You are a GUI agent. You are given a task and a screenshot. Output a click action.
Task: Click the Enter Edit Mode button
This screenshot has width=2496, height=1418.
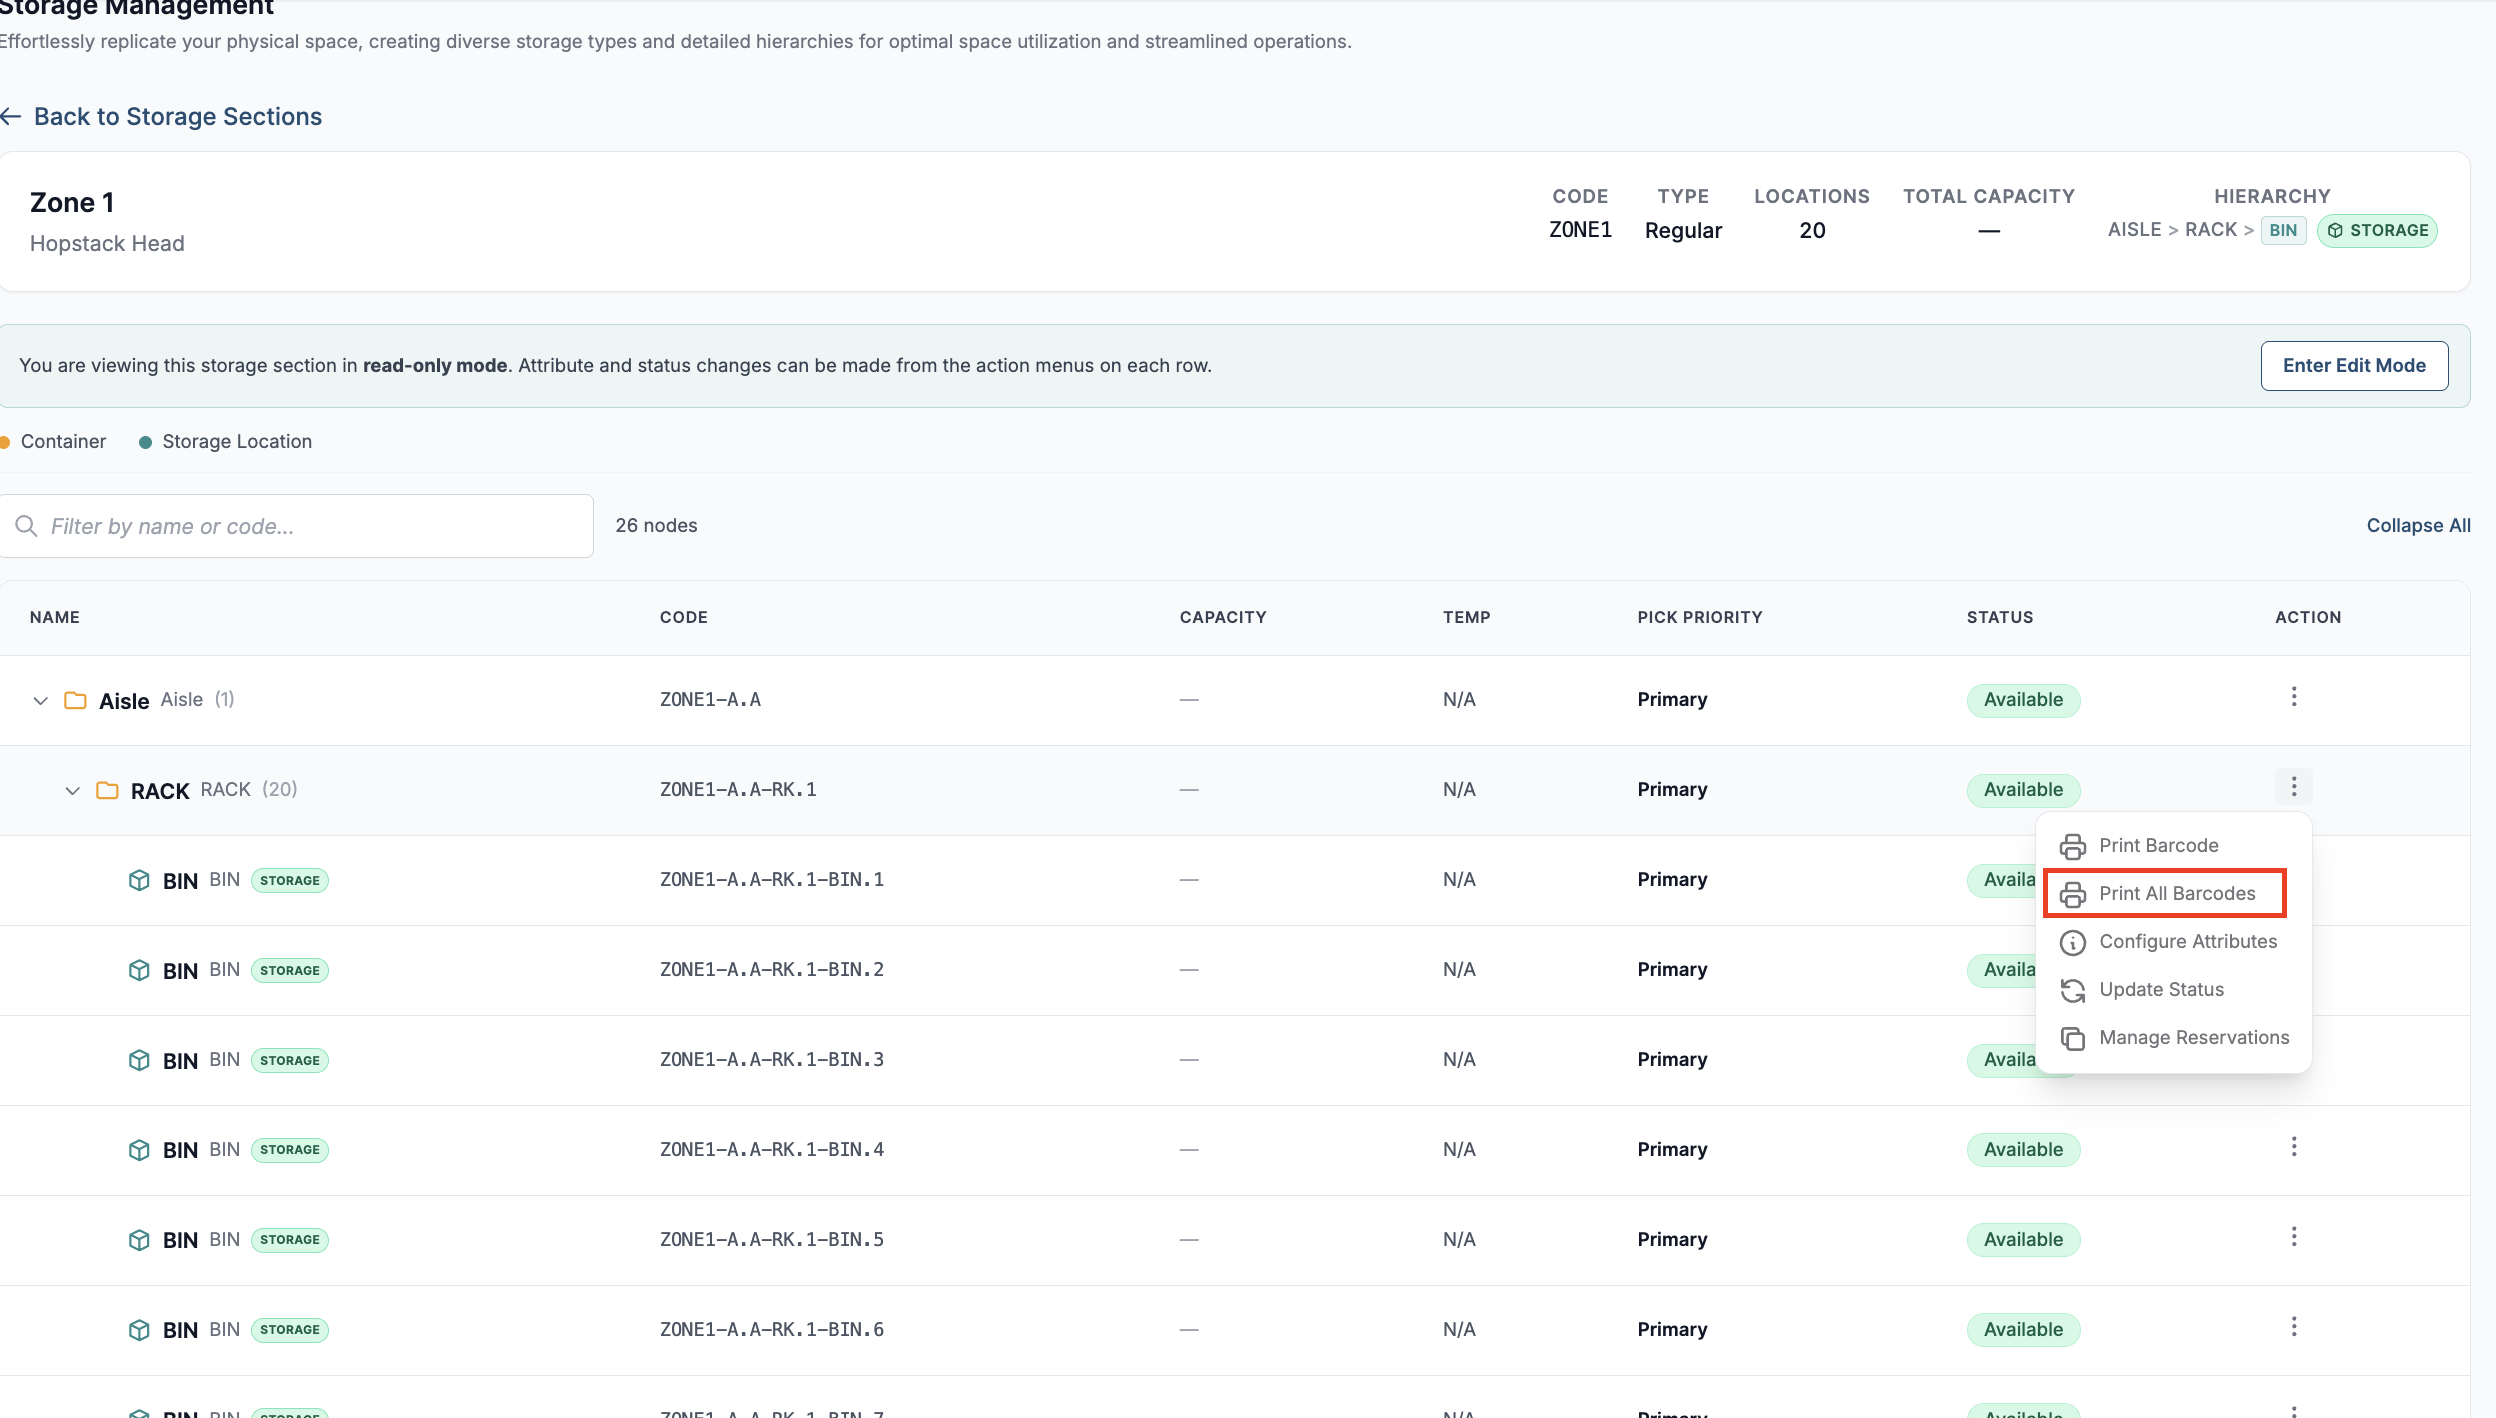point(2354,366)
